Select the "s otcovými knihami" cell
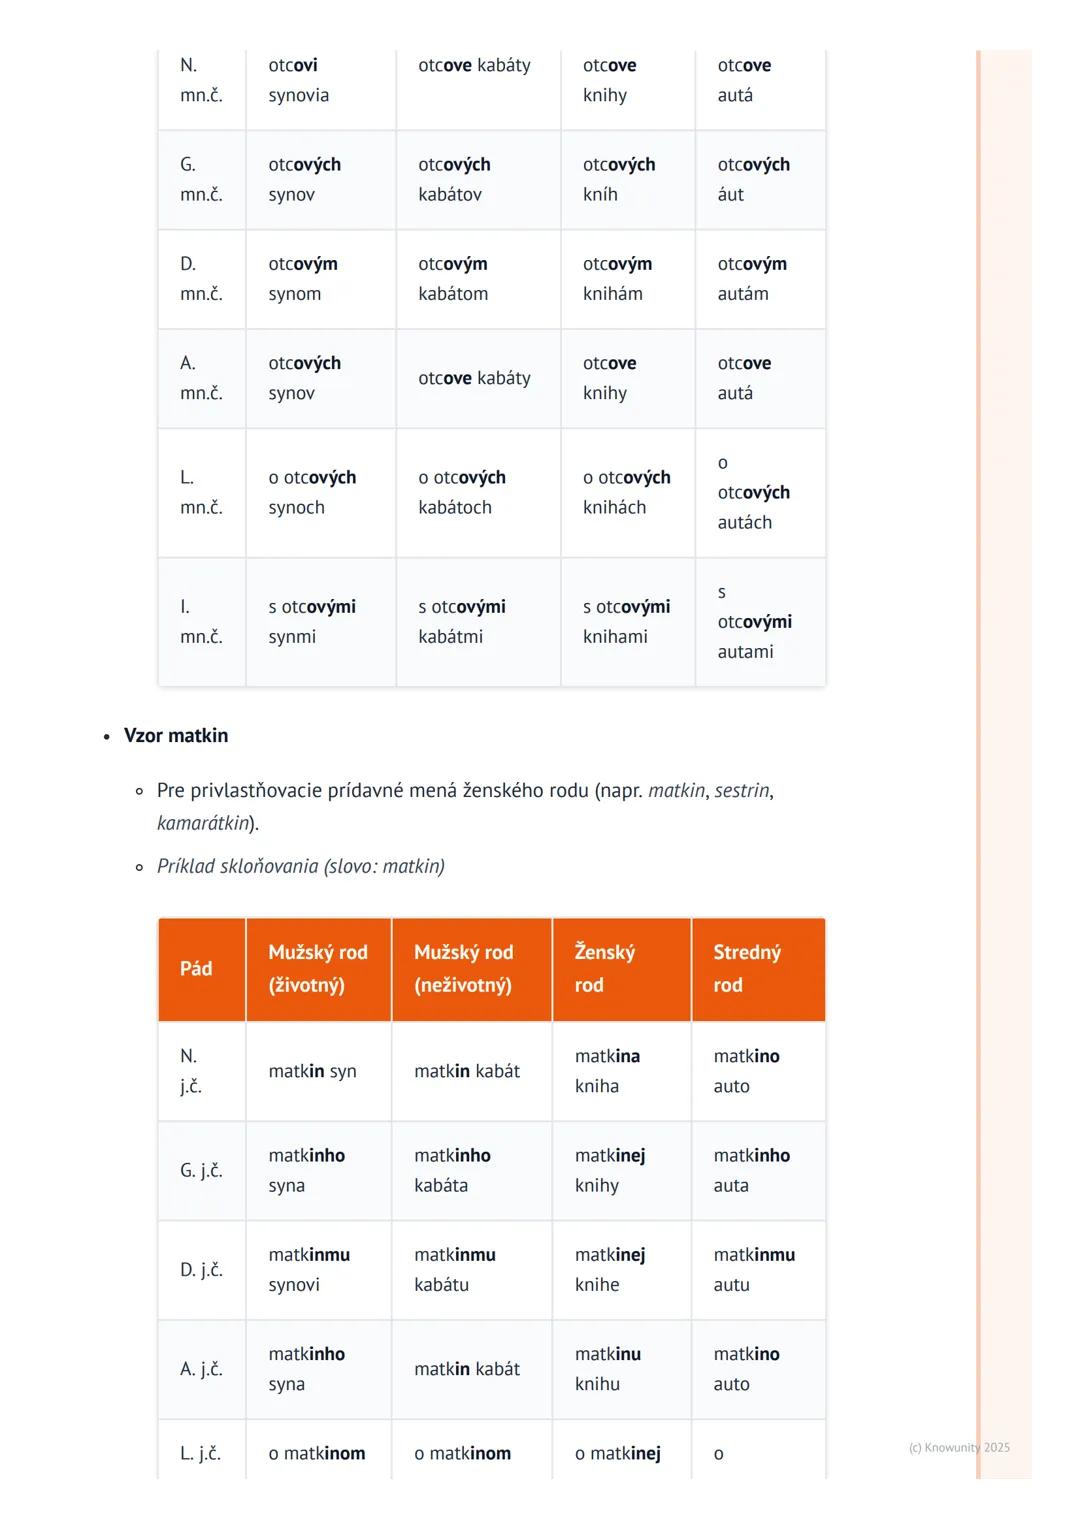 [626, 621]
